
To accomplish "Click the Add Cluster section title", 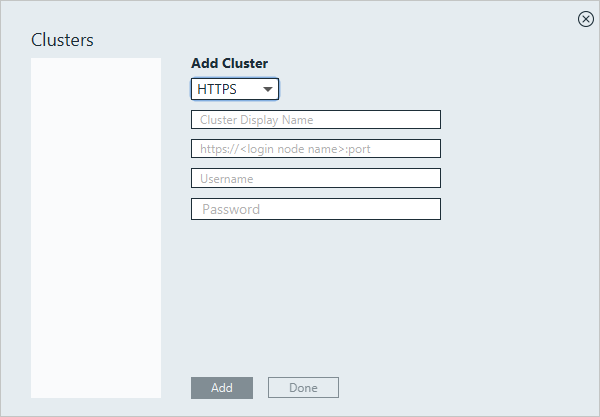I will [230, 64].
